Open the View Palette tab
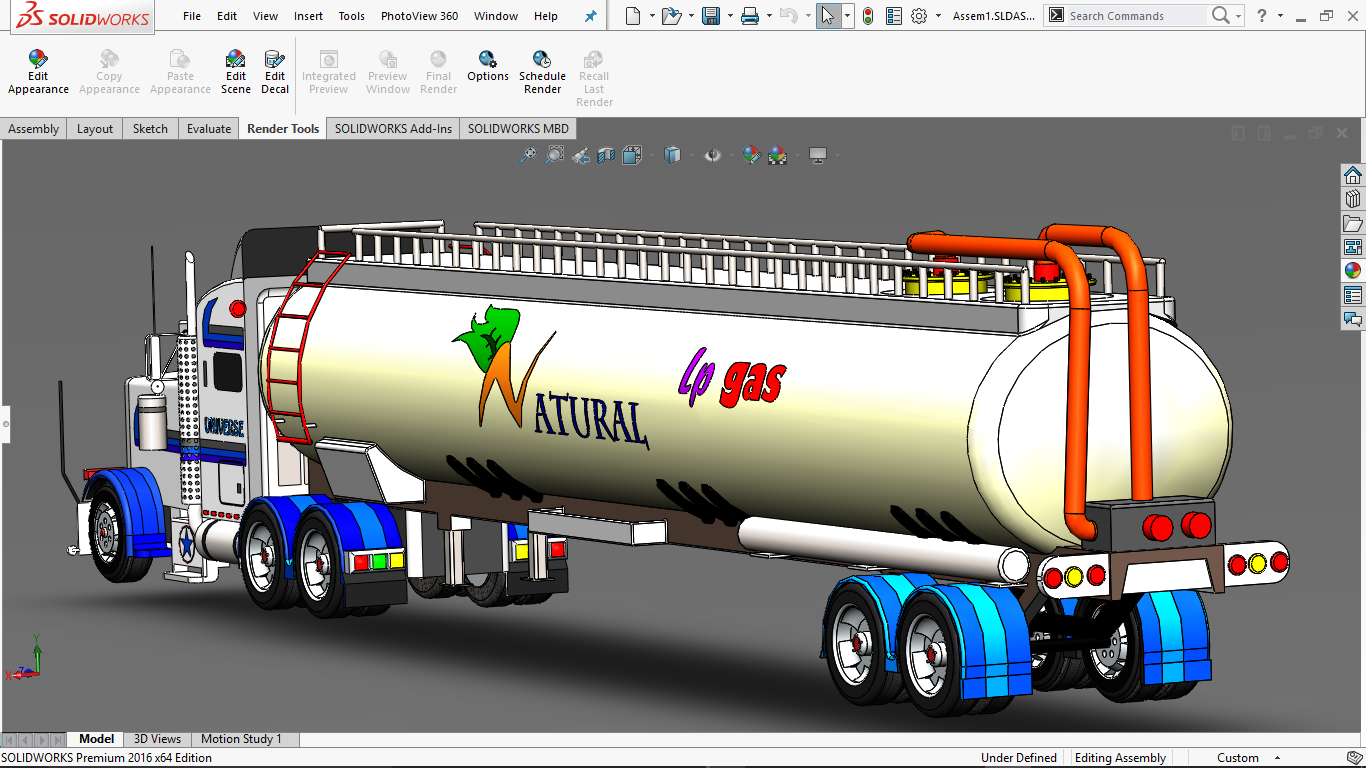This screenshot has width=1366, height=768. coord(1353,247)
